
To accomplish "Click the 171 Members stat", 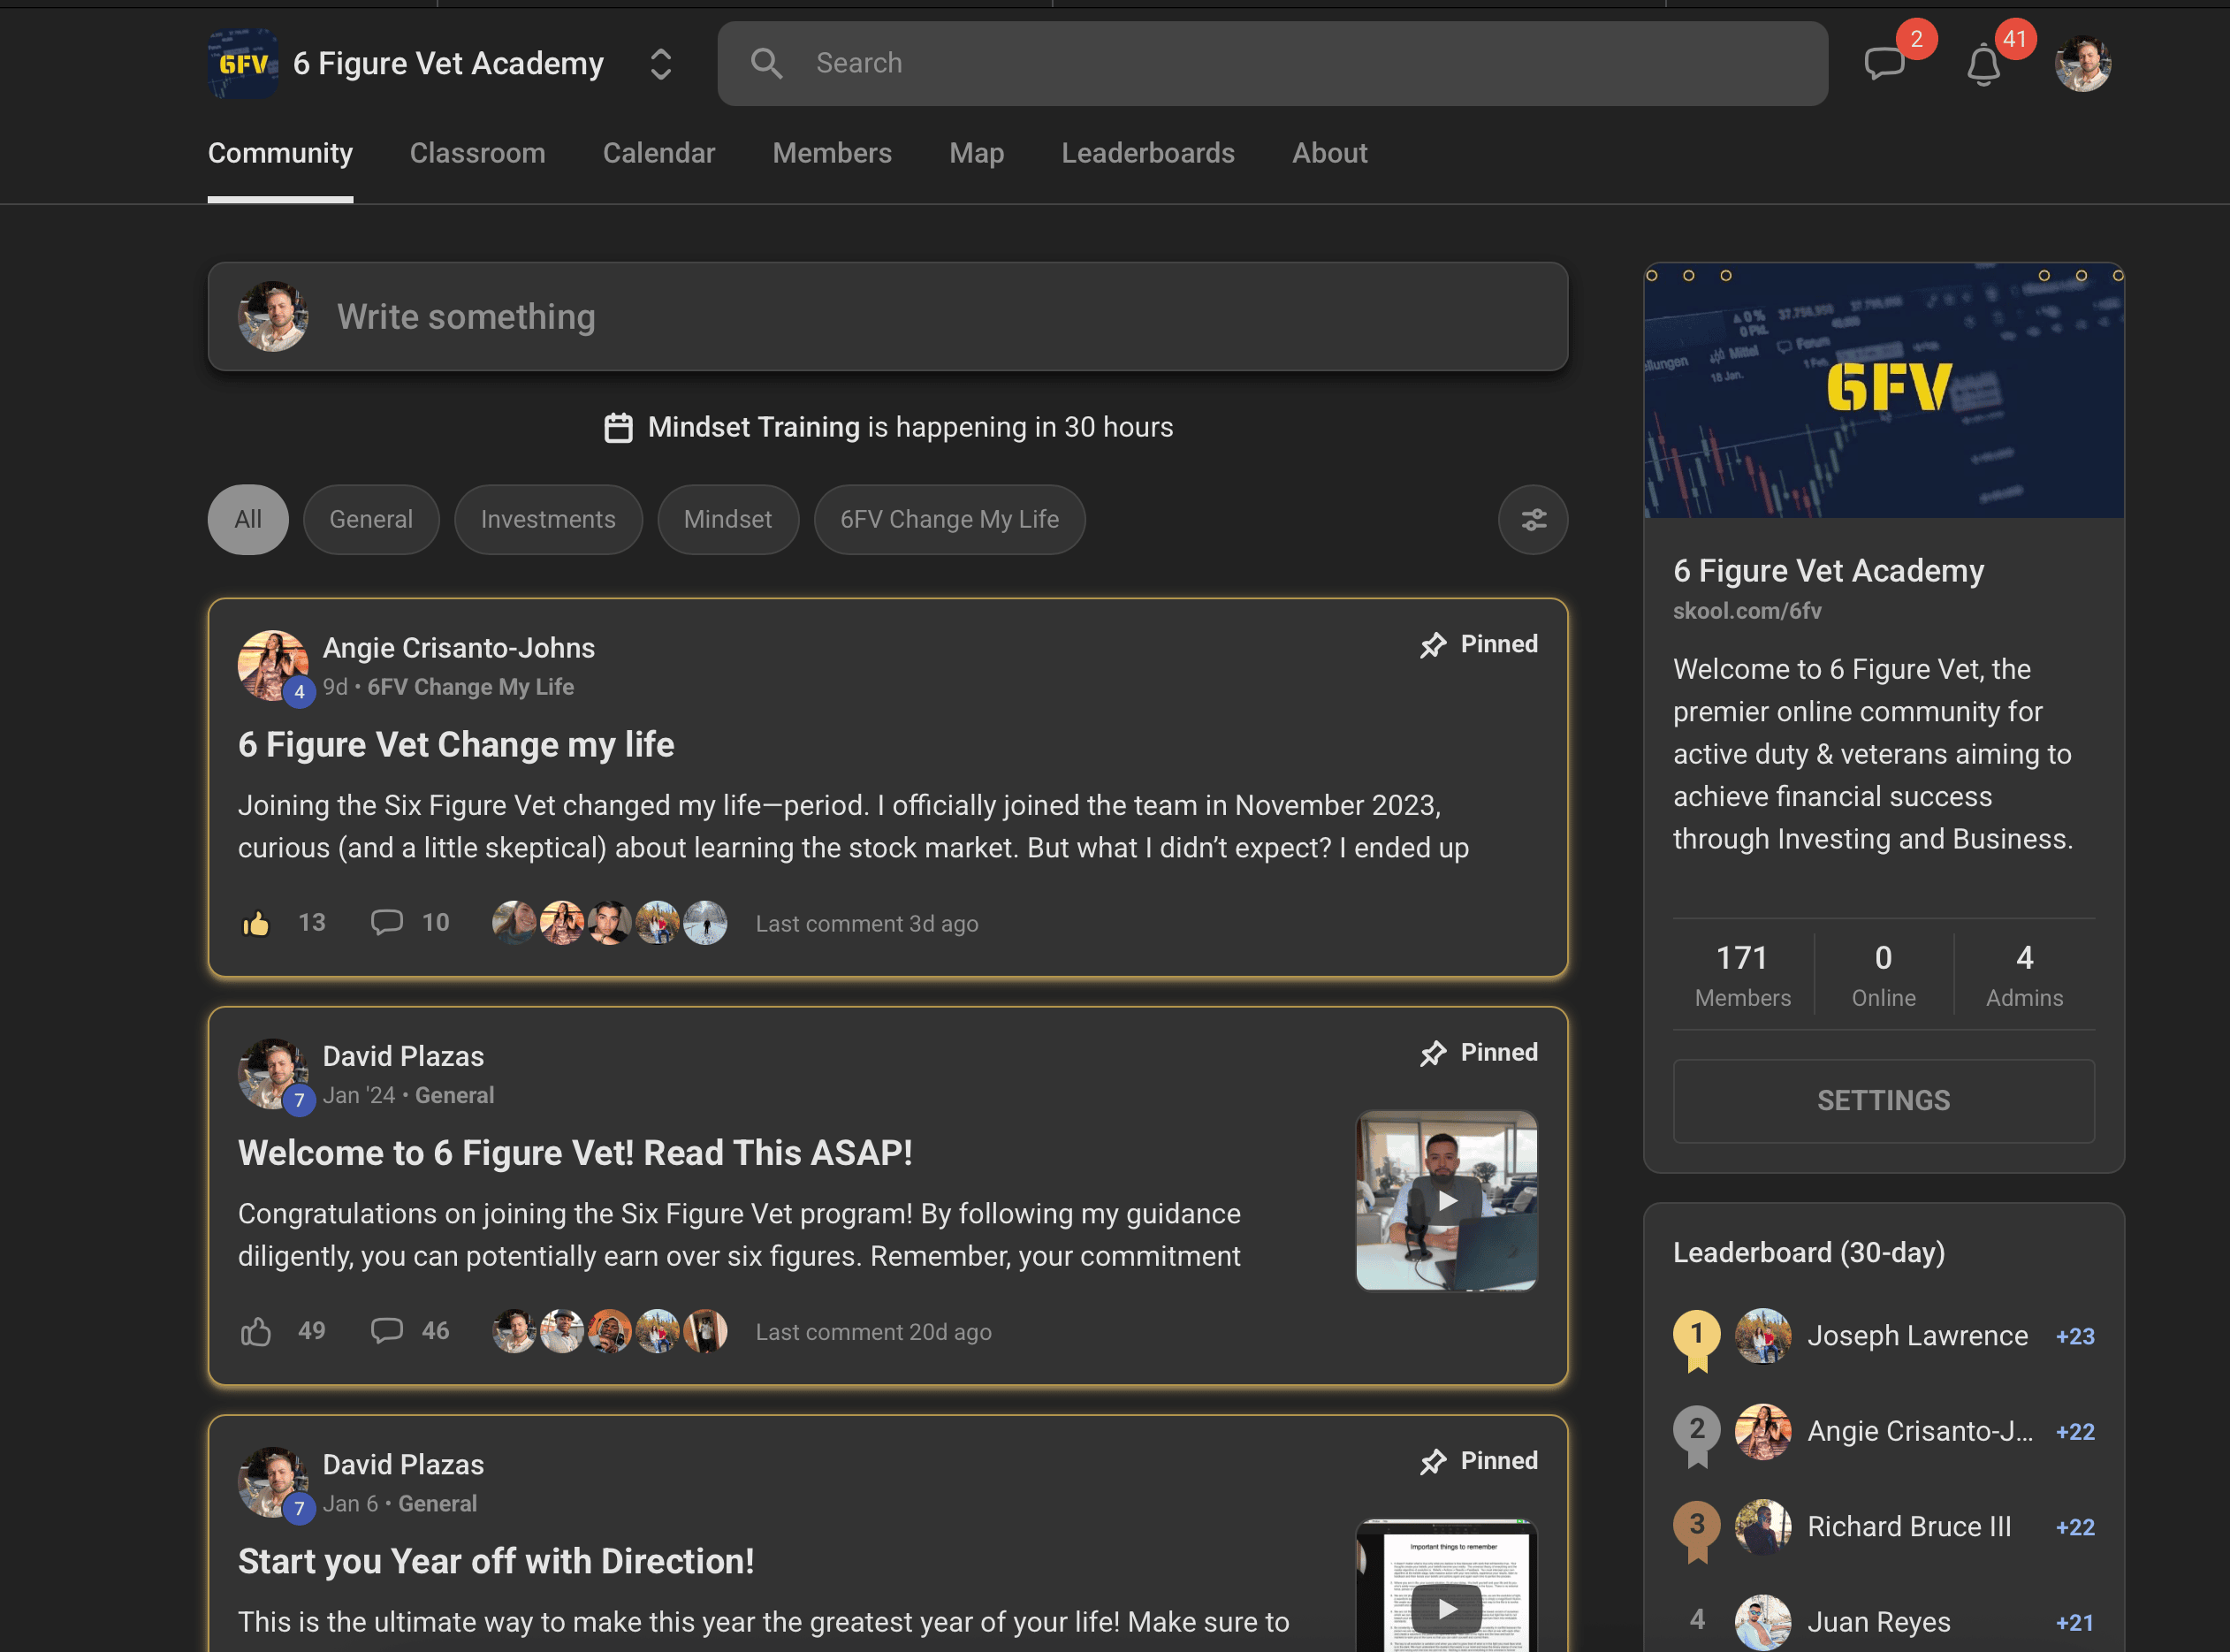I will tap(1743, 975).
